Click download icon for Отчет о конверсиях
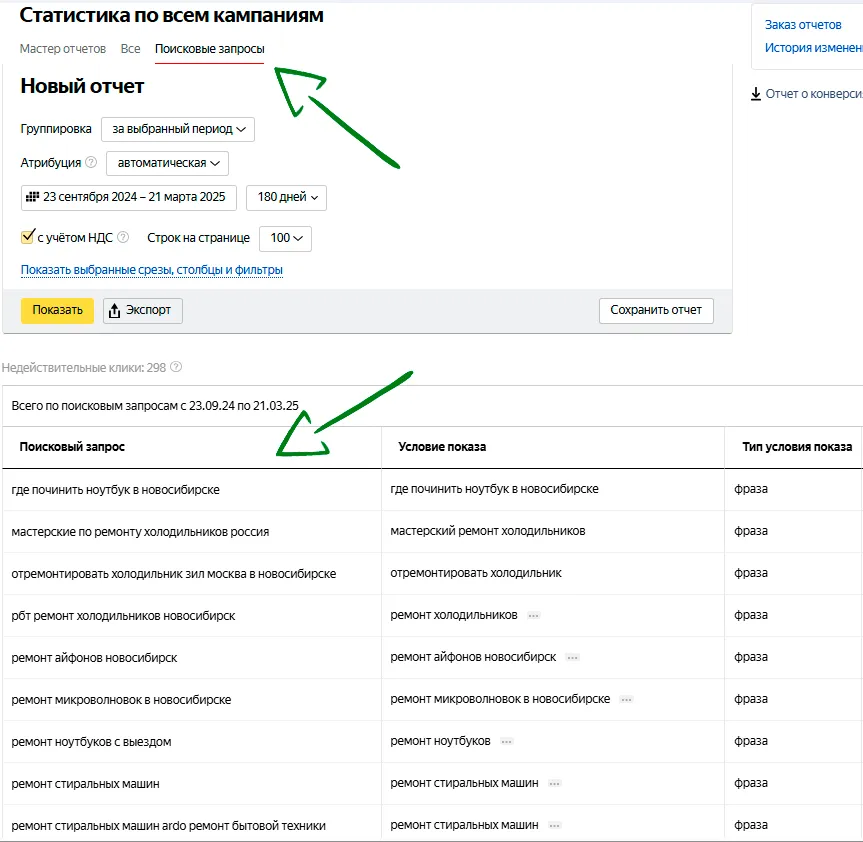The image size is (863, 842). tap(756, 94)
